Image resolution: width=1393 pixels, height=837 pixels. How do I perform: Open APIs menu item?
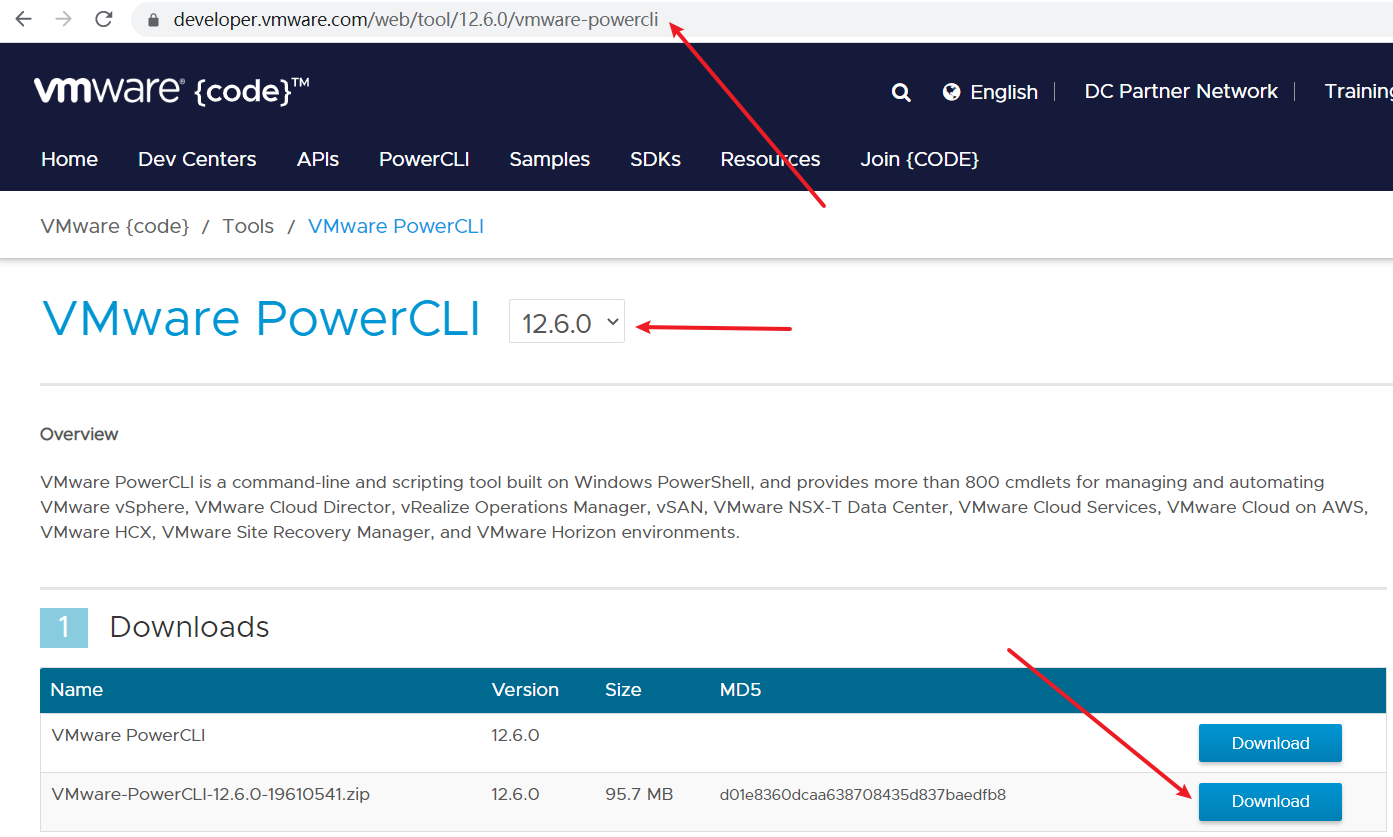(318, 159)
